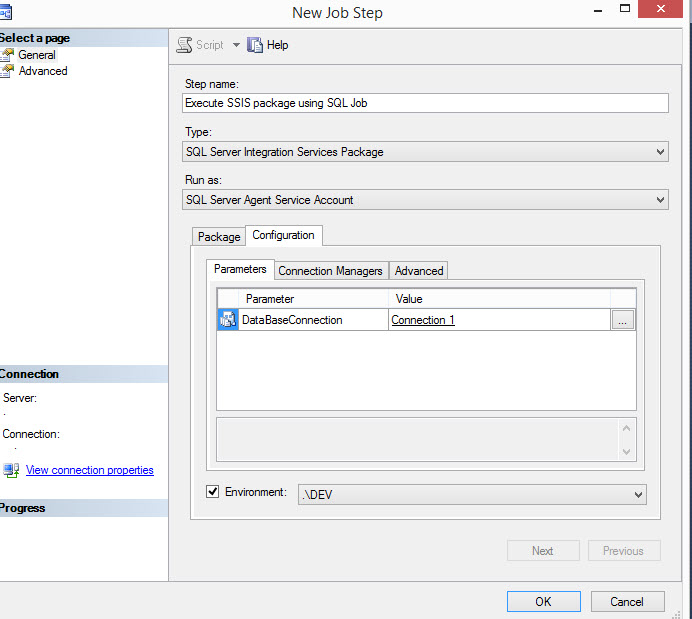This screenshot has height=619, width=692.
Task: Switch to the Parameters tab
Action: tap(240, 269)
